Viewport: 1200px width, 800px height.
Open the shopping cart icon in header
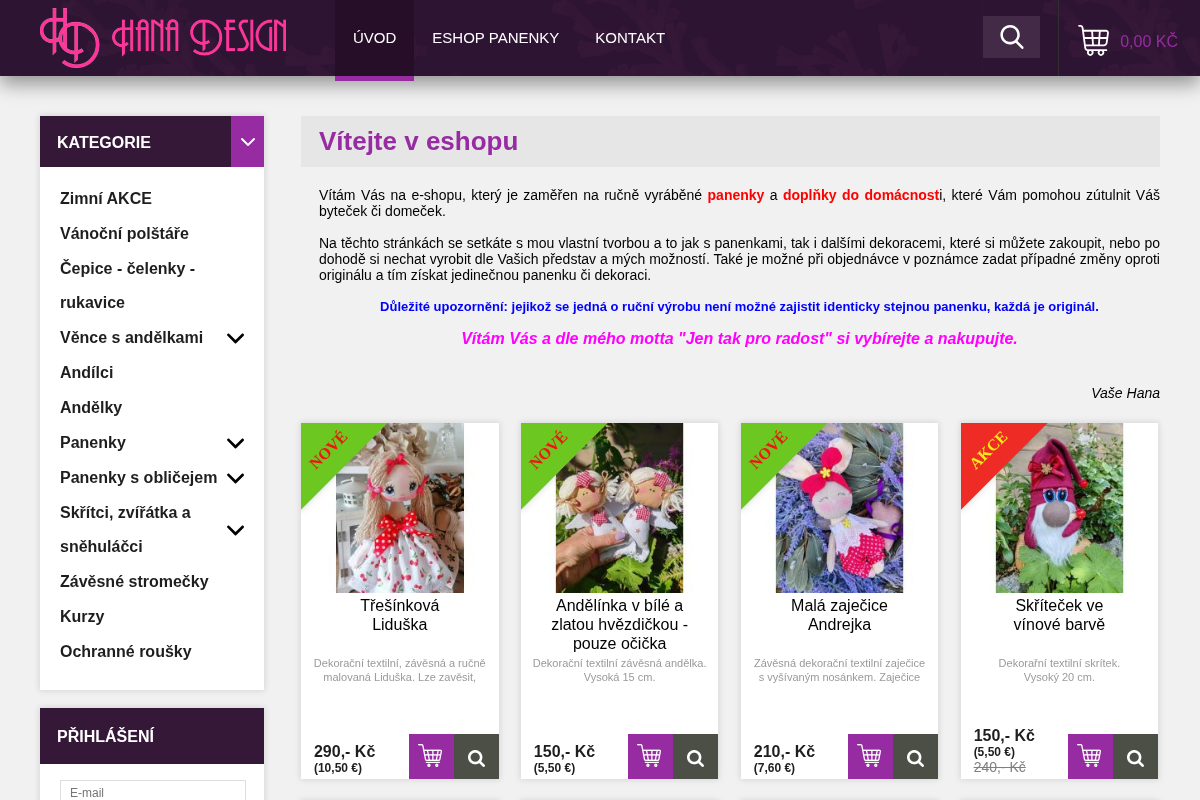[1093, 40]
